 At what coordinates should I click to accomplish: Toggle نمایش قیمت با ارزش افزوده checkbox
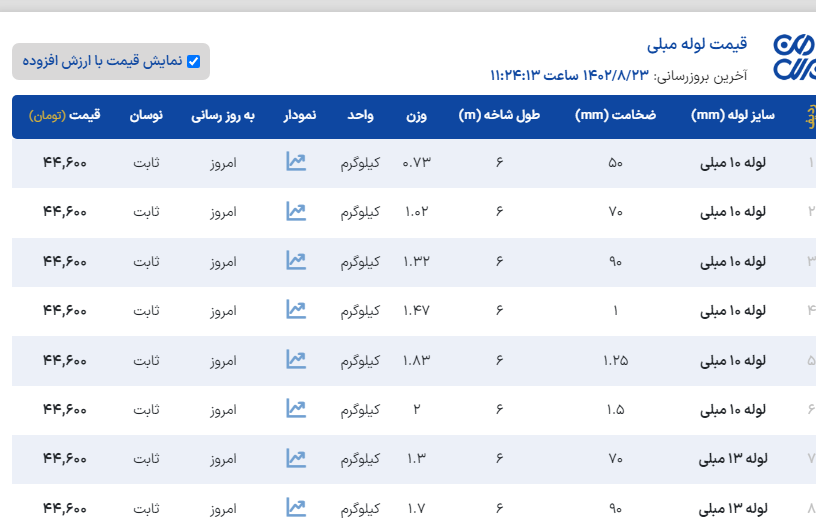(x=193, y=61)
